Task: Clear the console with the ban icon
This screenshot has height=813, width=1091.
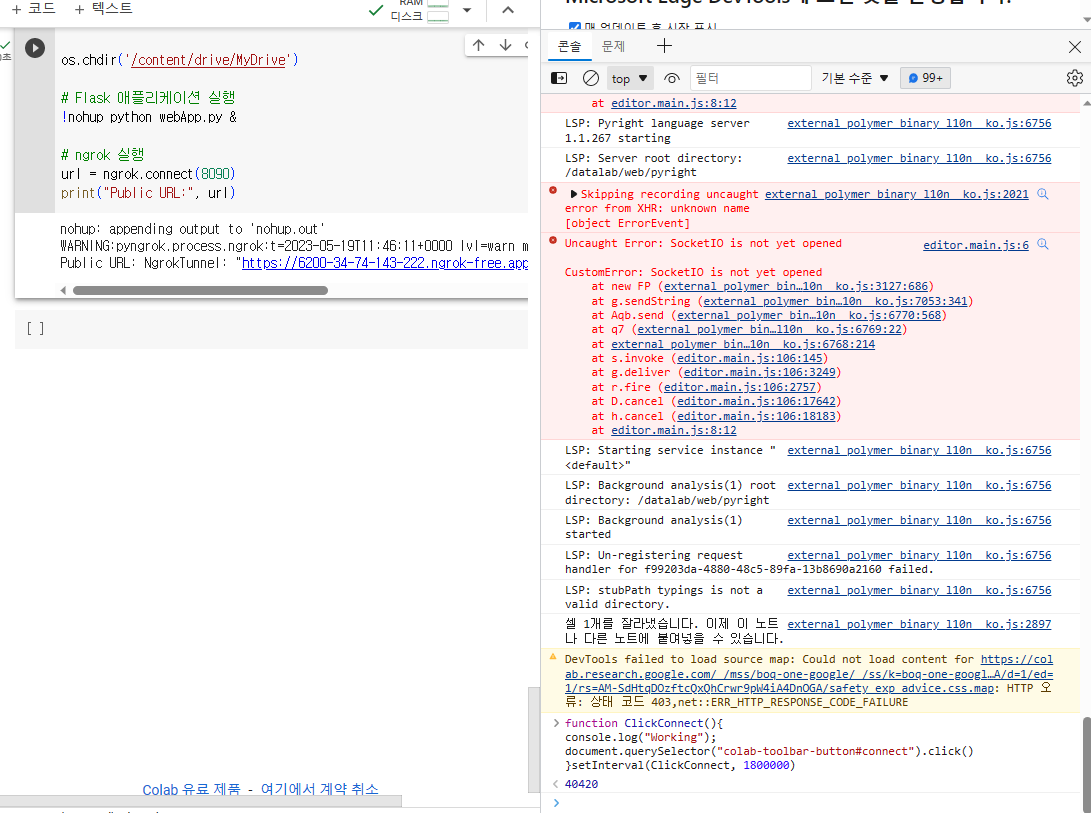Action: [591, 78]
